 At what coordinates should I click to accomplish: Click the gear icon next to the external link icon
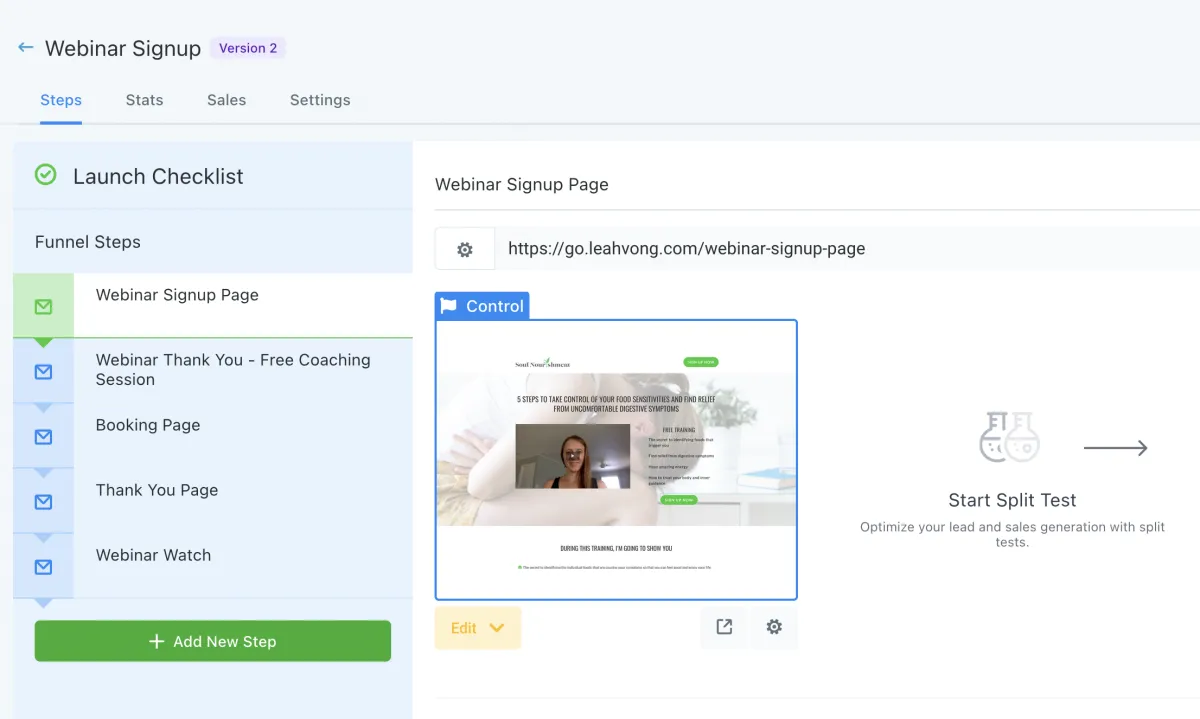coord(774,627)
